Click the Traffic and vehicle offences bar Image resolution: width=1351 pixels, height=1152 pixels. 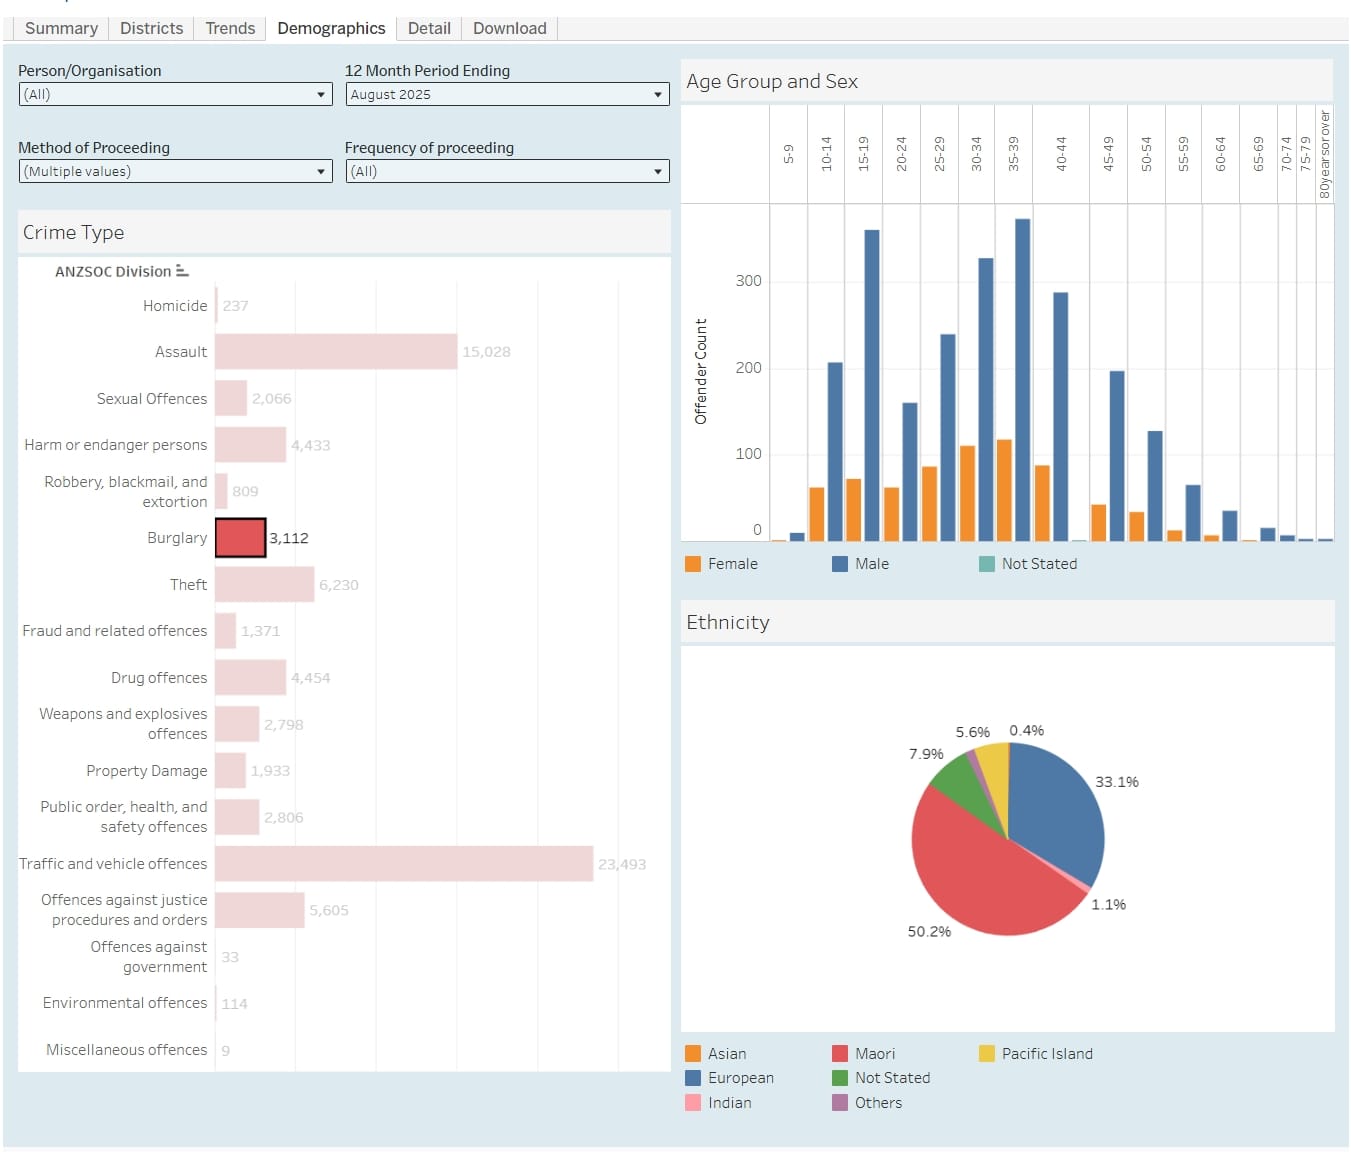(404, 864)
